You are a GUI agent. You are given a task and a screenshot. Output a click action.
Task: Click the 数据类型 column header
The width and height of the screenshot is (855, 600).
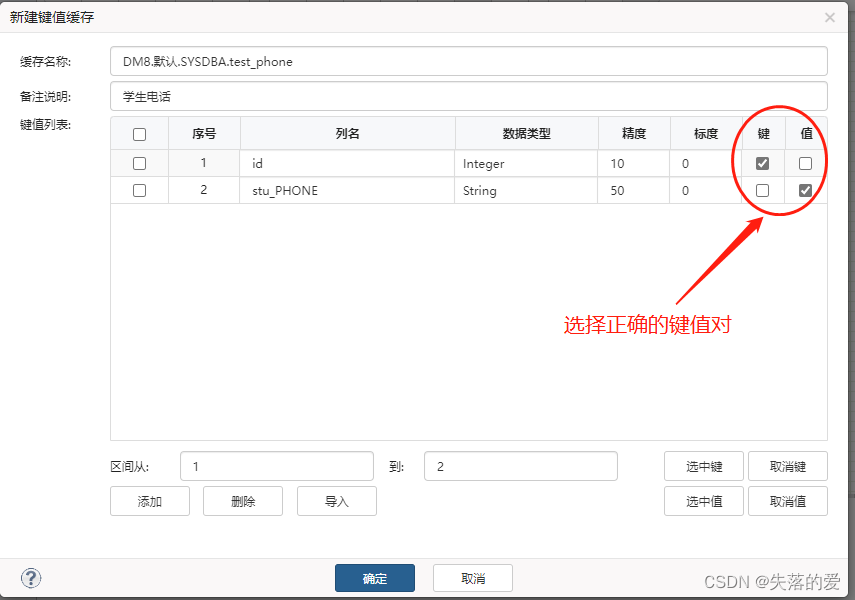coord(527,134)
